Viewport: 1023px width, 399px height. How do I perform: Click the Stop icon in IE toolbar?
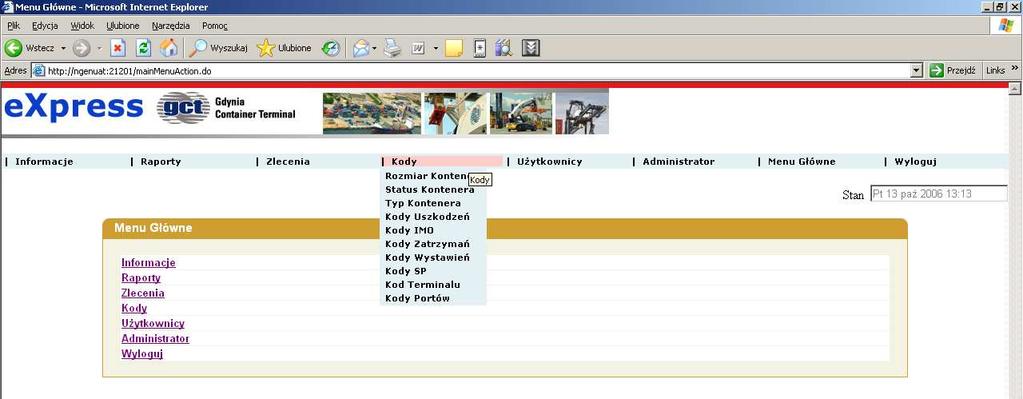[x=118, y=48]
